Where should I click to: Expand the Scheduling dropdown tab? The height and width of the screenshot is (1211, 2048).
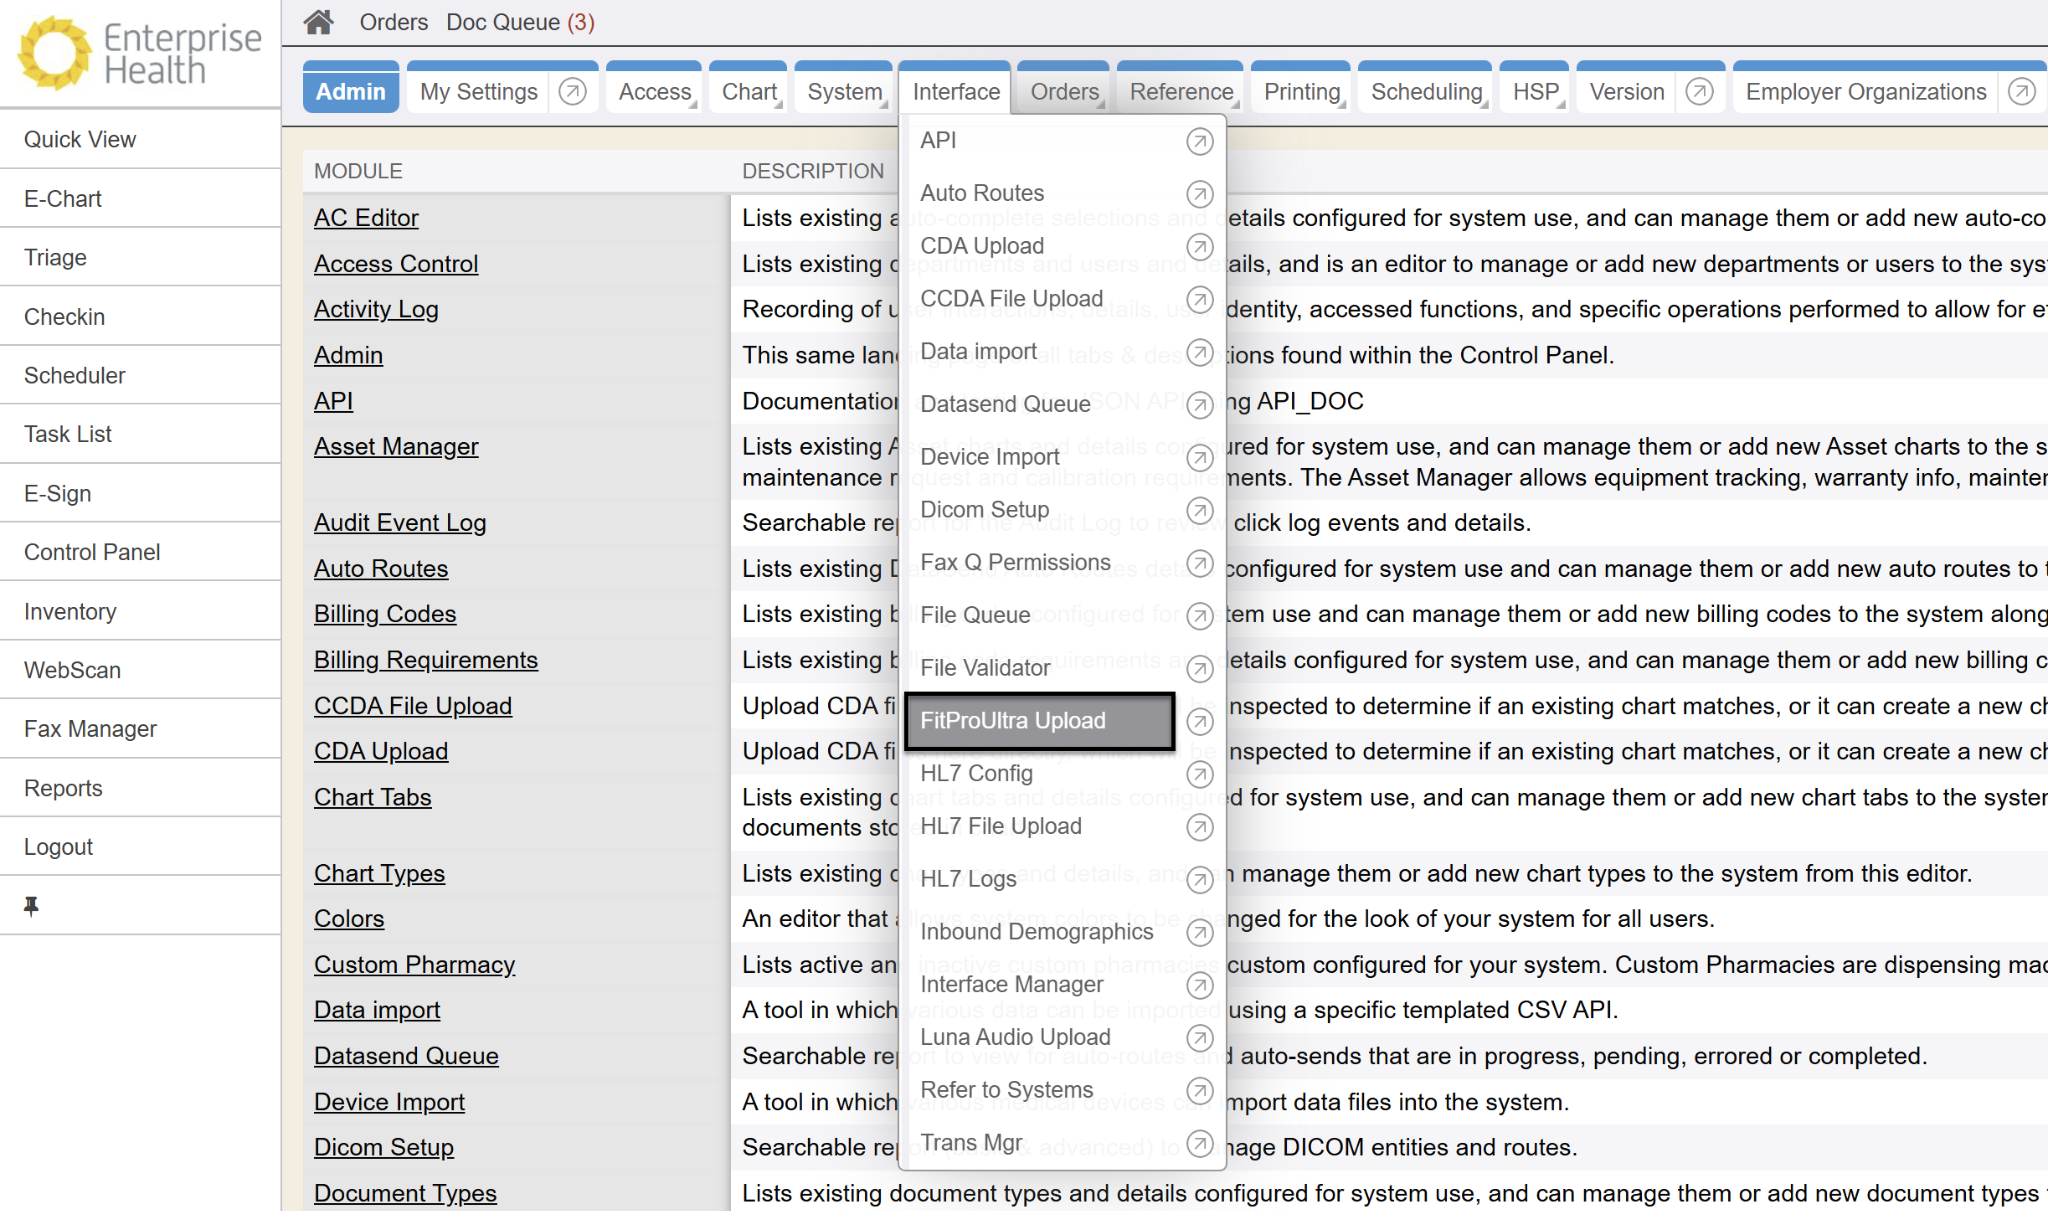pos(1426,92)
